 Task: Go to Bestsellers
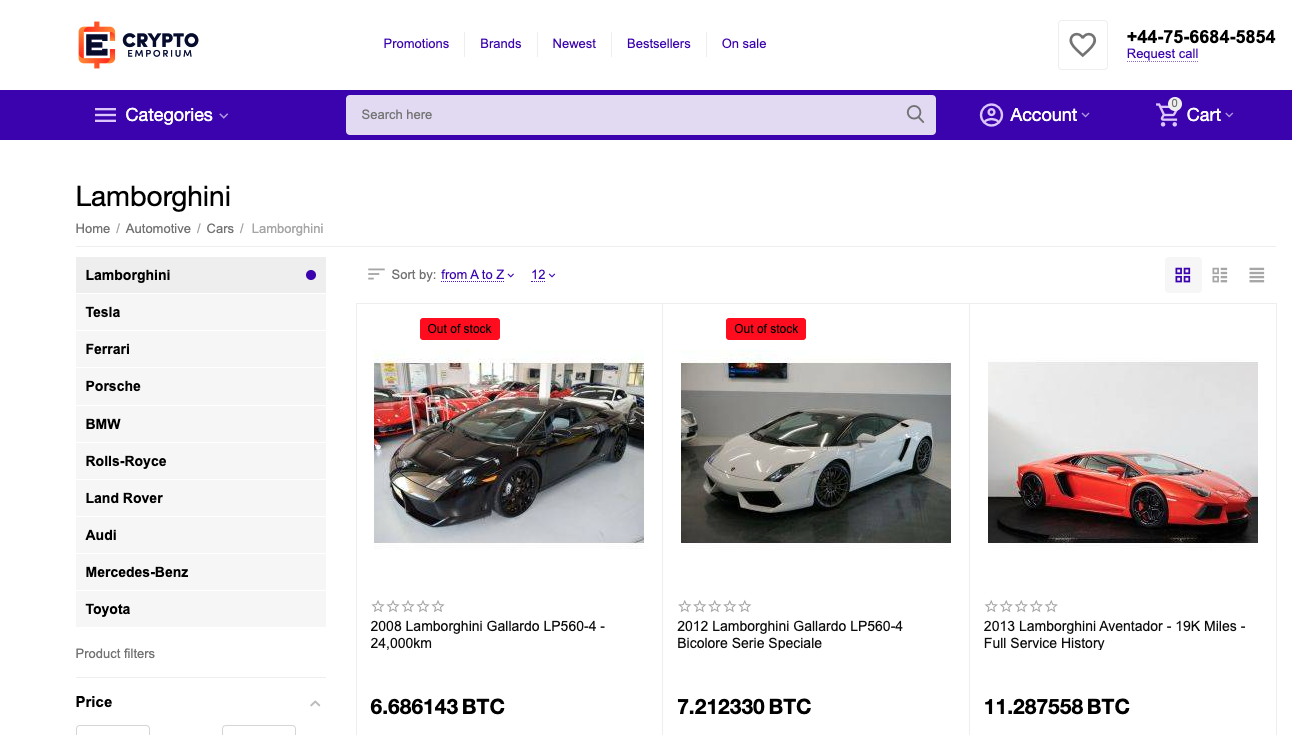pos(658,44)
